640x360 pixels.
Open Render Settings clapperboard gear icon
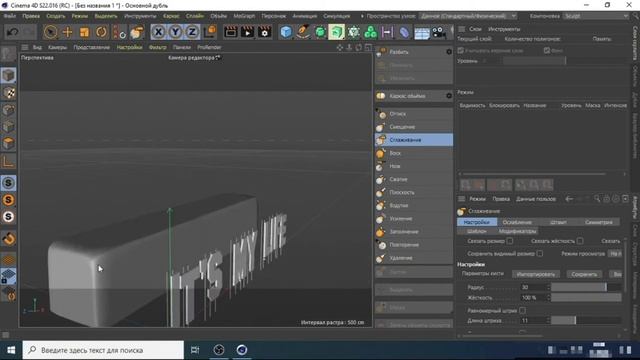pos(264,32)
